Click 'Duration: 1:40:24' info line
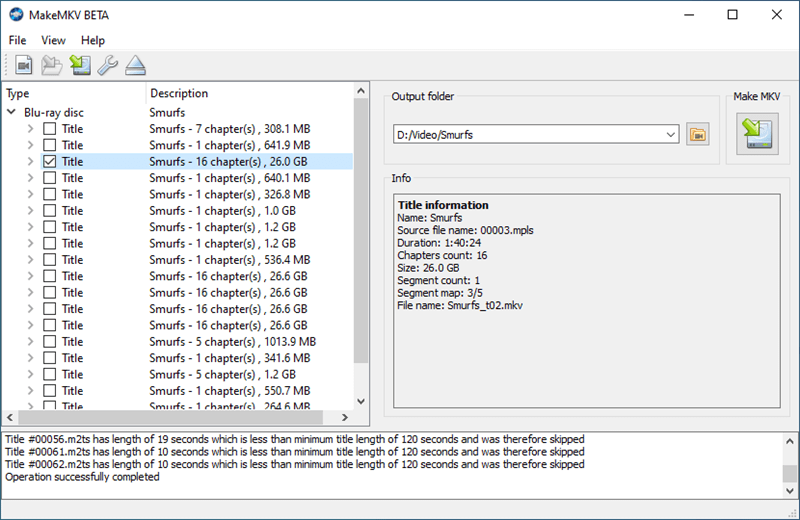Image resolution: width=800 pixels, height=520 pixels. (x=439, y=243)
